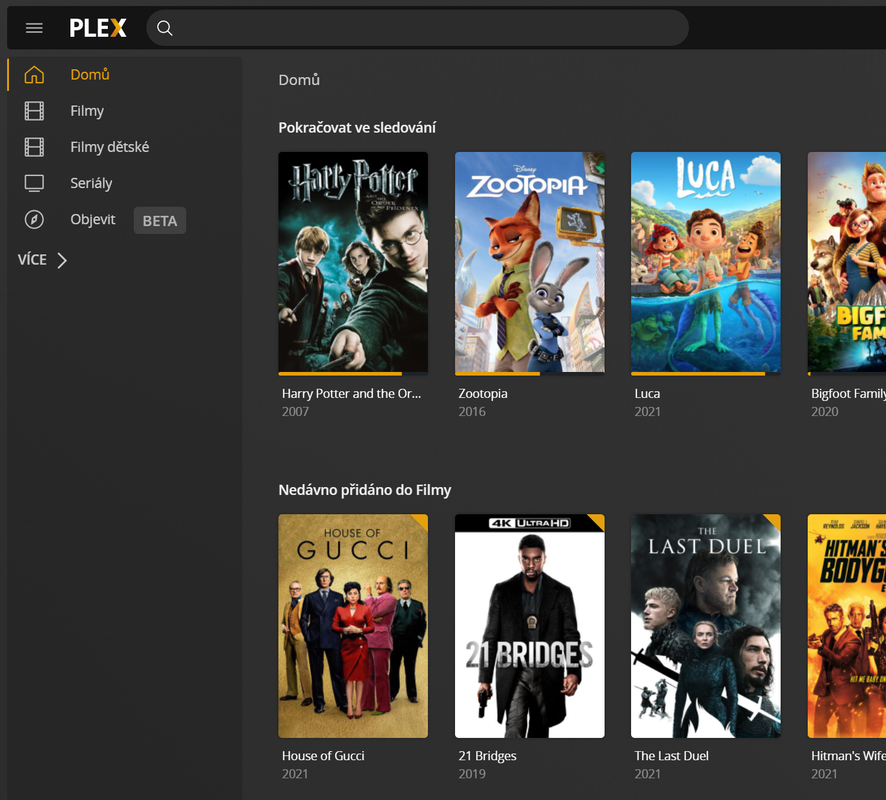Open the Pokračovat ve sledování section
Viewport: 886px width, 800px height.
point(357,128)
